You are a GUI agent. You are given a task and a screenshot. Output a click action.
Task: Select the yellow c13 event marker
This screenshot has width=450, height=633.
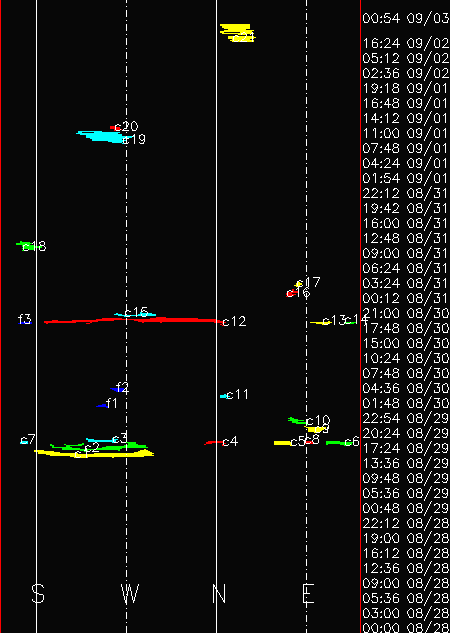pyautogui.click(x=320, y=322)
